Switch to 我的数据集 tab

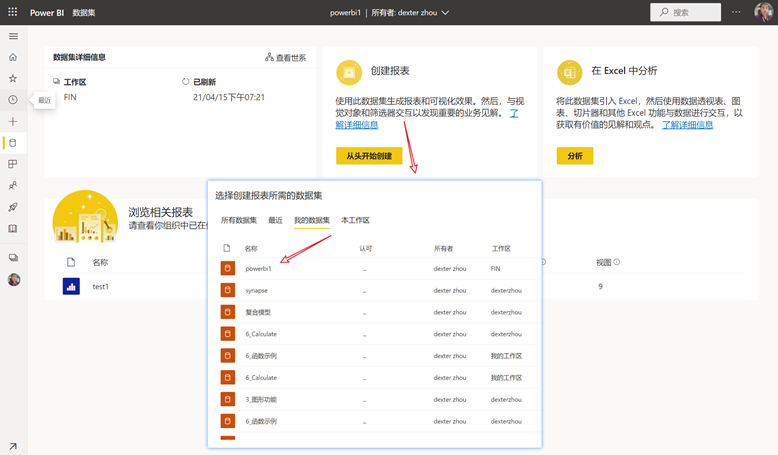click(x=312, y=220)
